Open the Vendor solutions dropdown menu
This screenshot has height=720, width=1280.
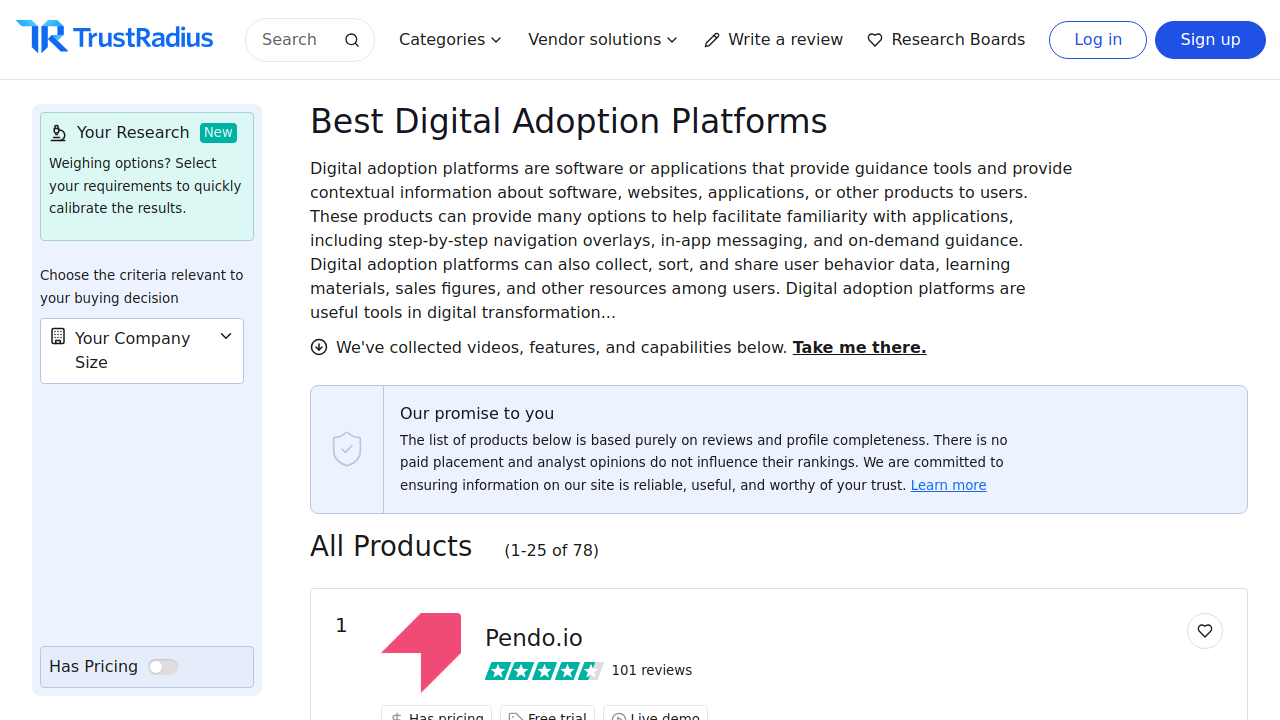tap(603, 40)
